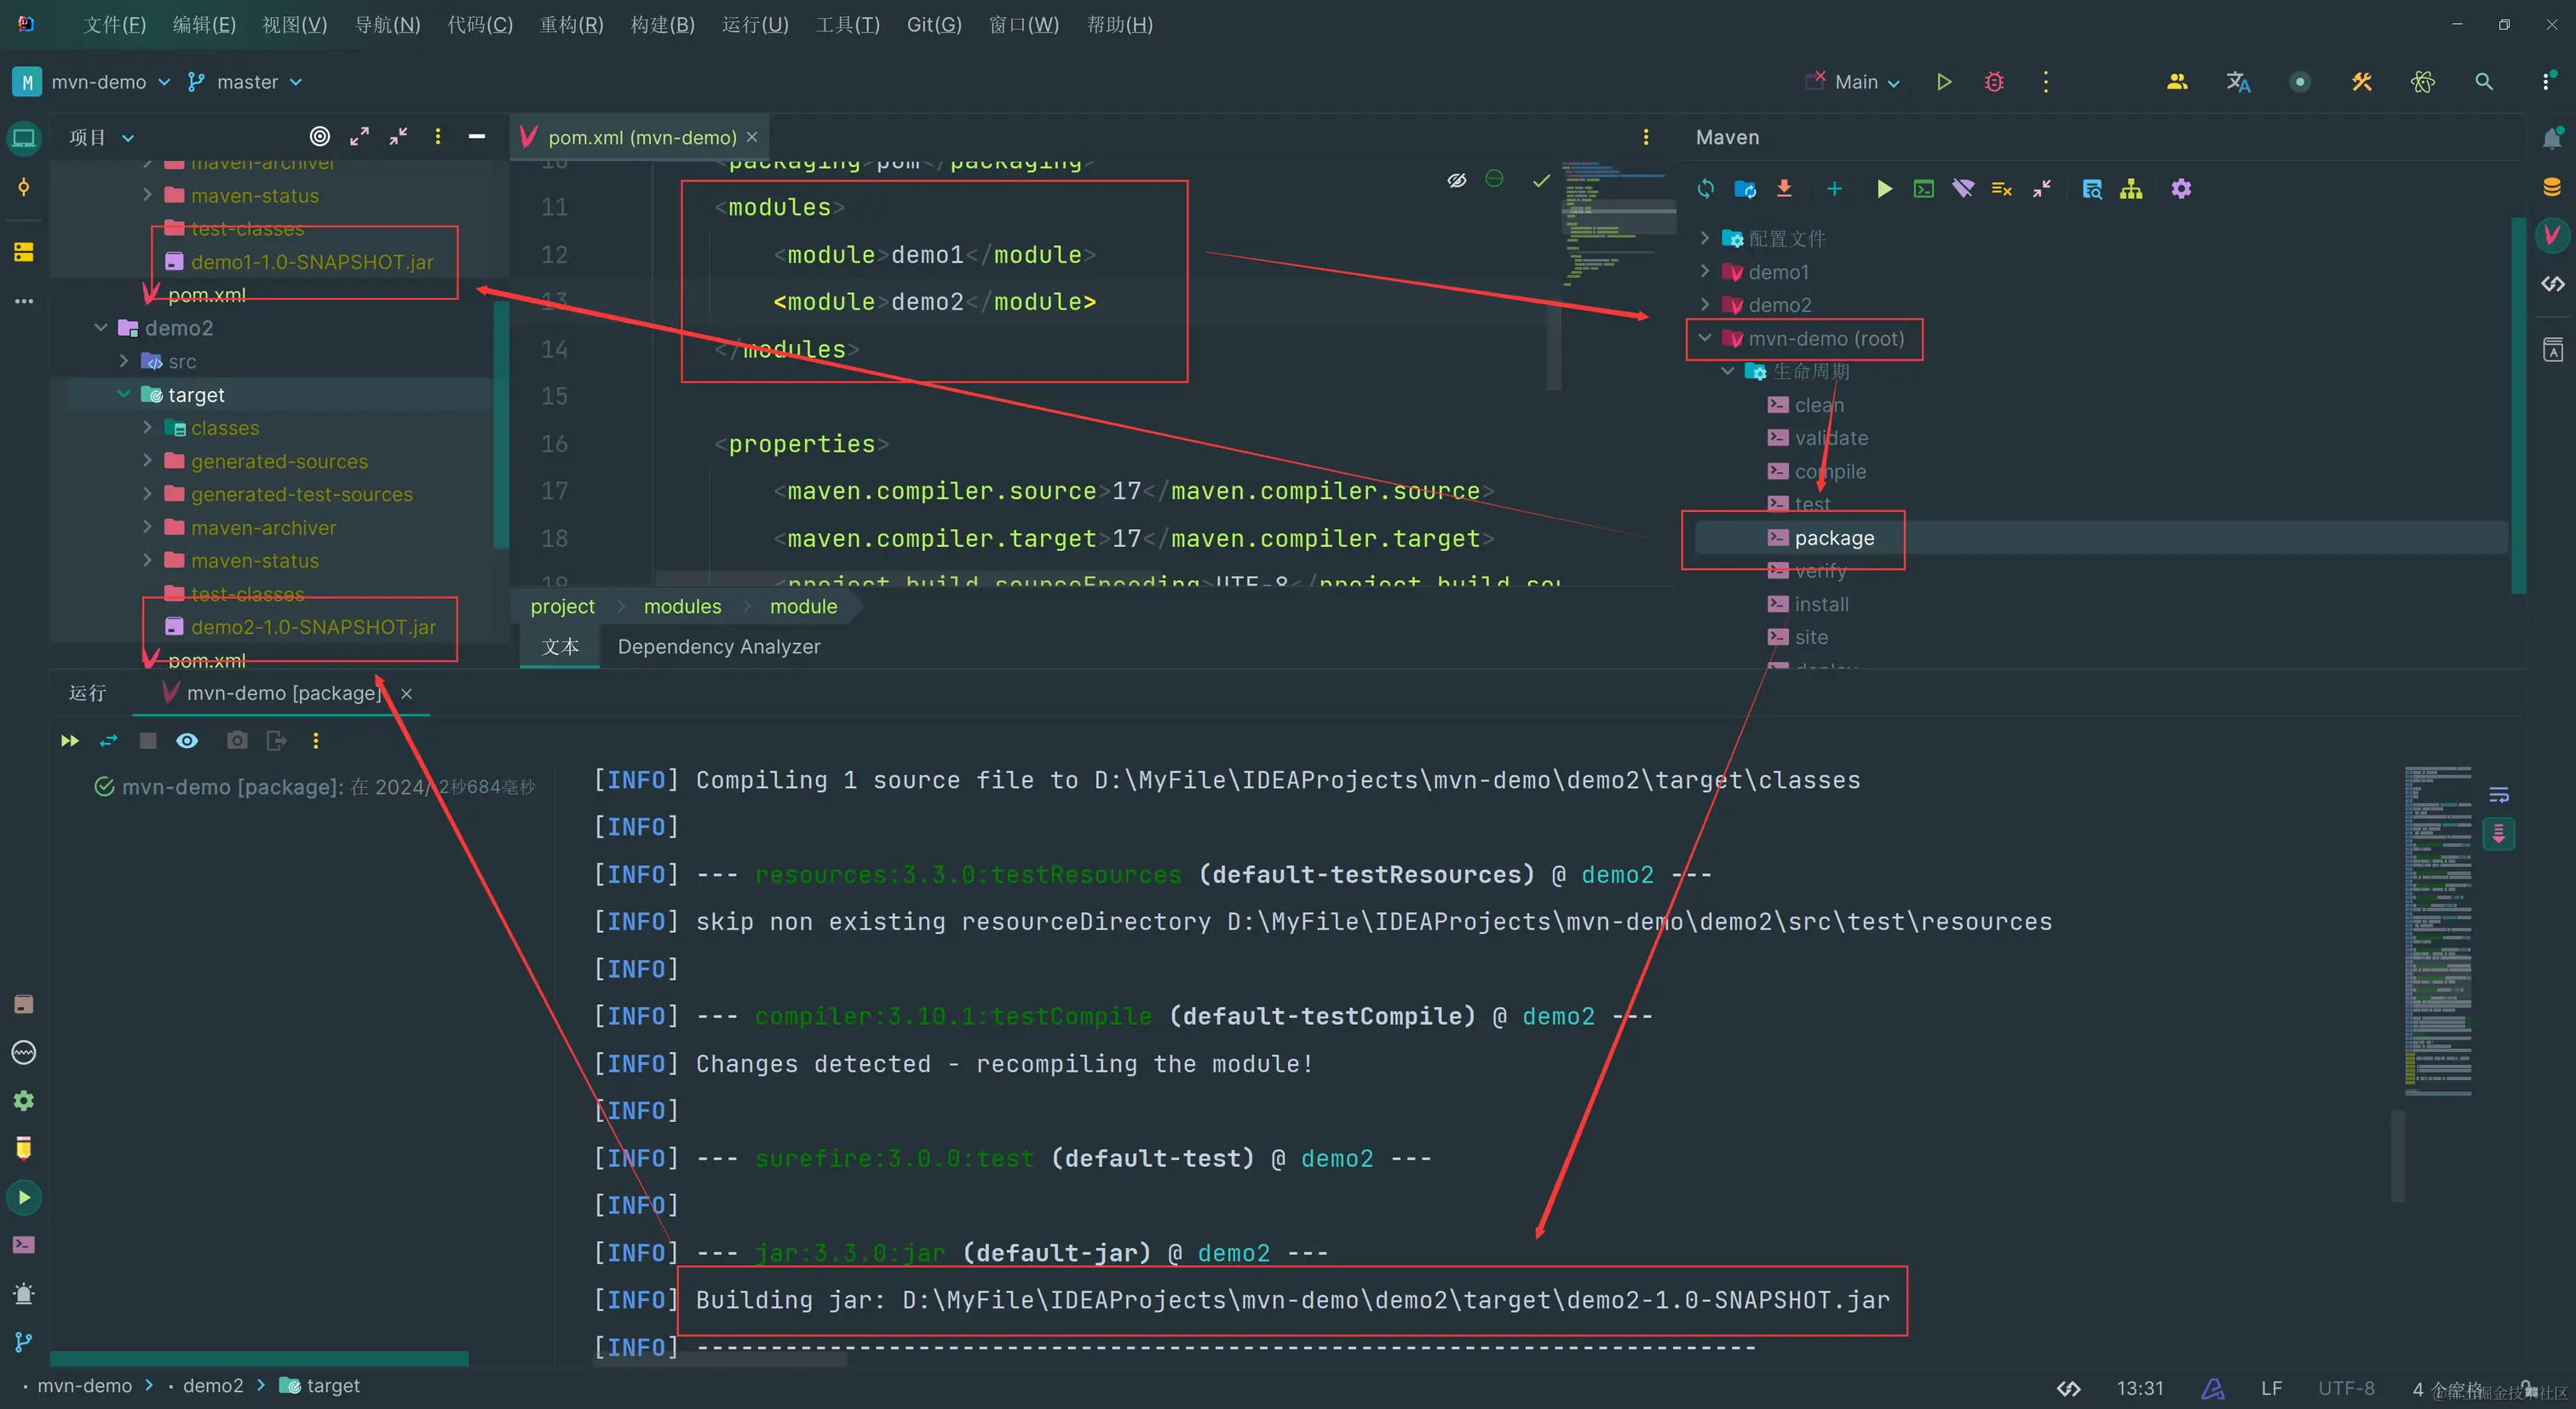Select demo2-1.0-SNAPSHOT.jar in project tree

(x=313, y=627)
